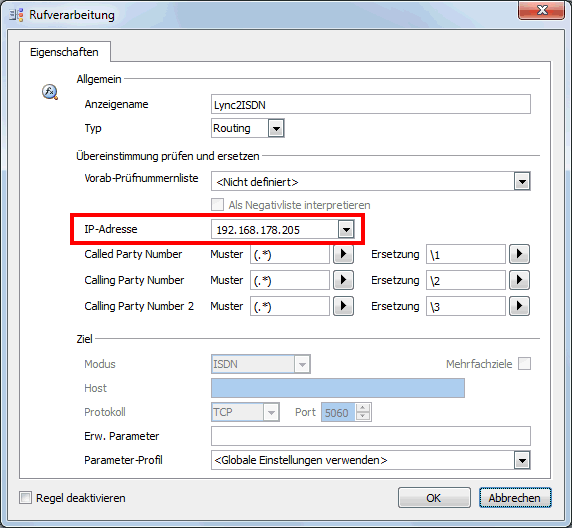Open Calling Party Number 2 Muster arrow menu

(343, 306)
